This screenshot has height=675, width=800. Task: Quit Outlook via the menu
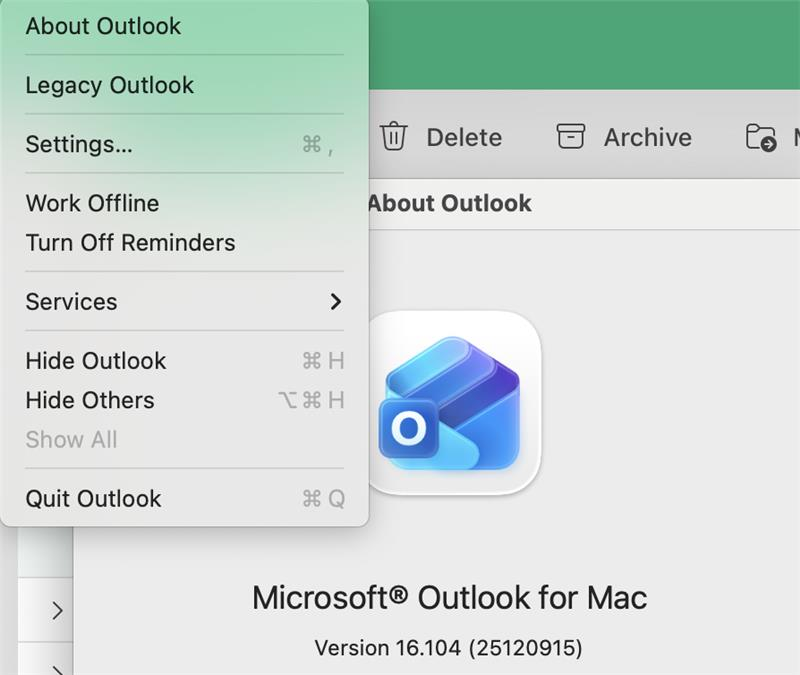coord(184,498)
